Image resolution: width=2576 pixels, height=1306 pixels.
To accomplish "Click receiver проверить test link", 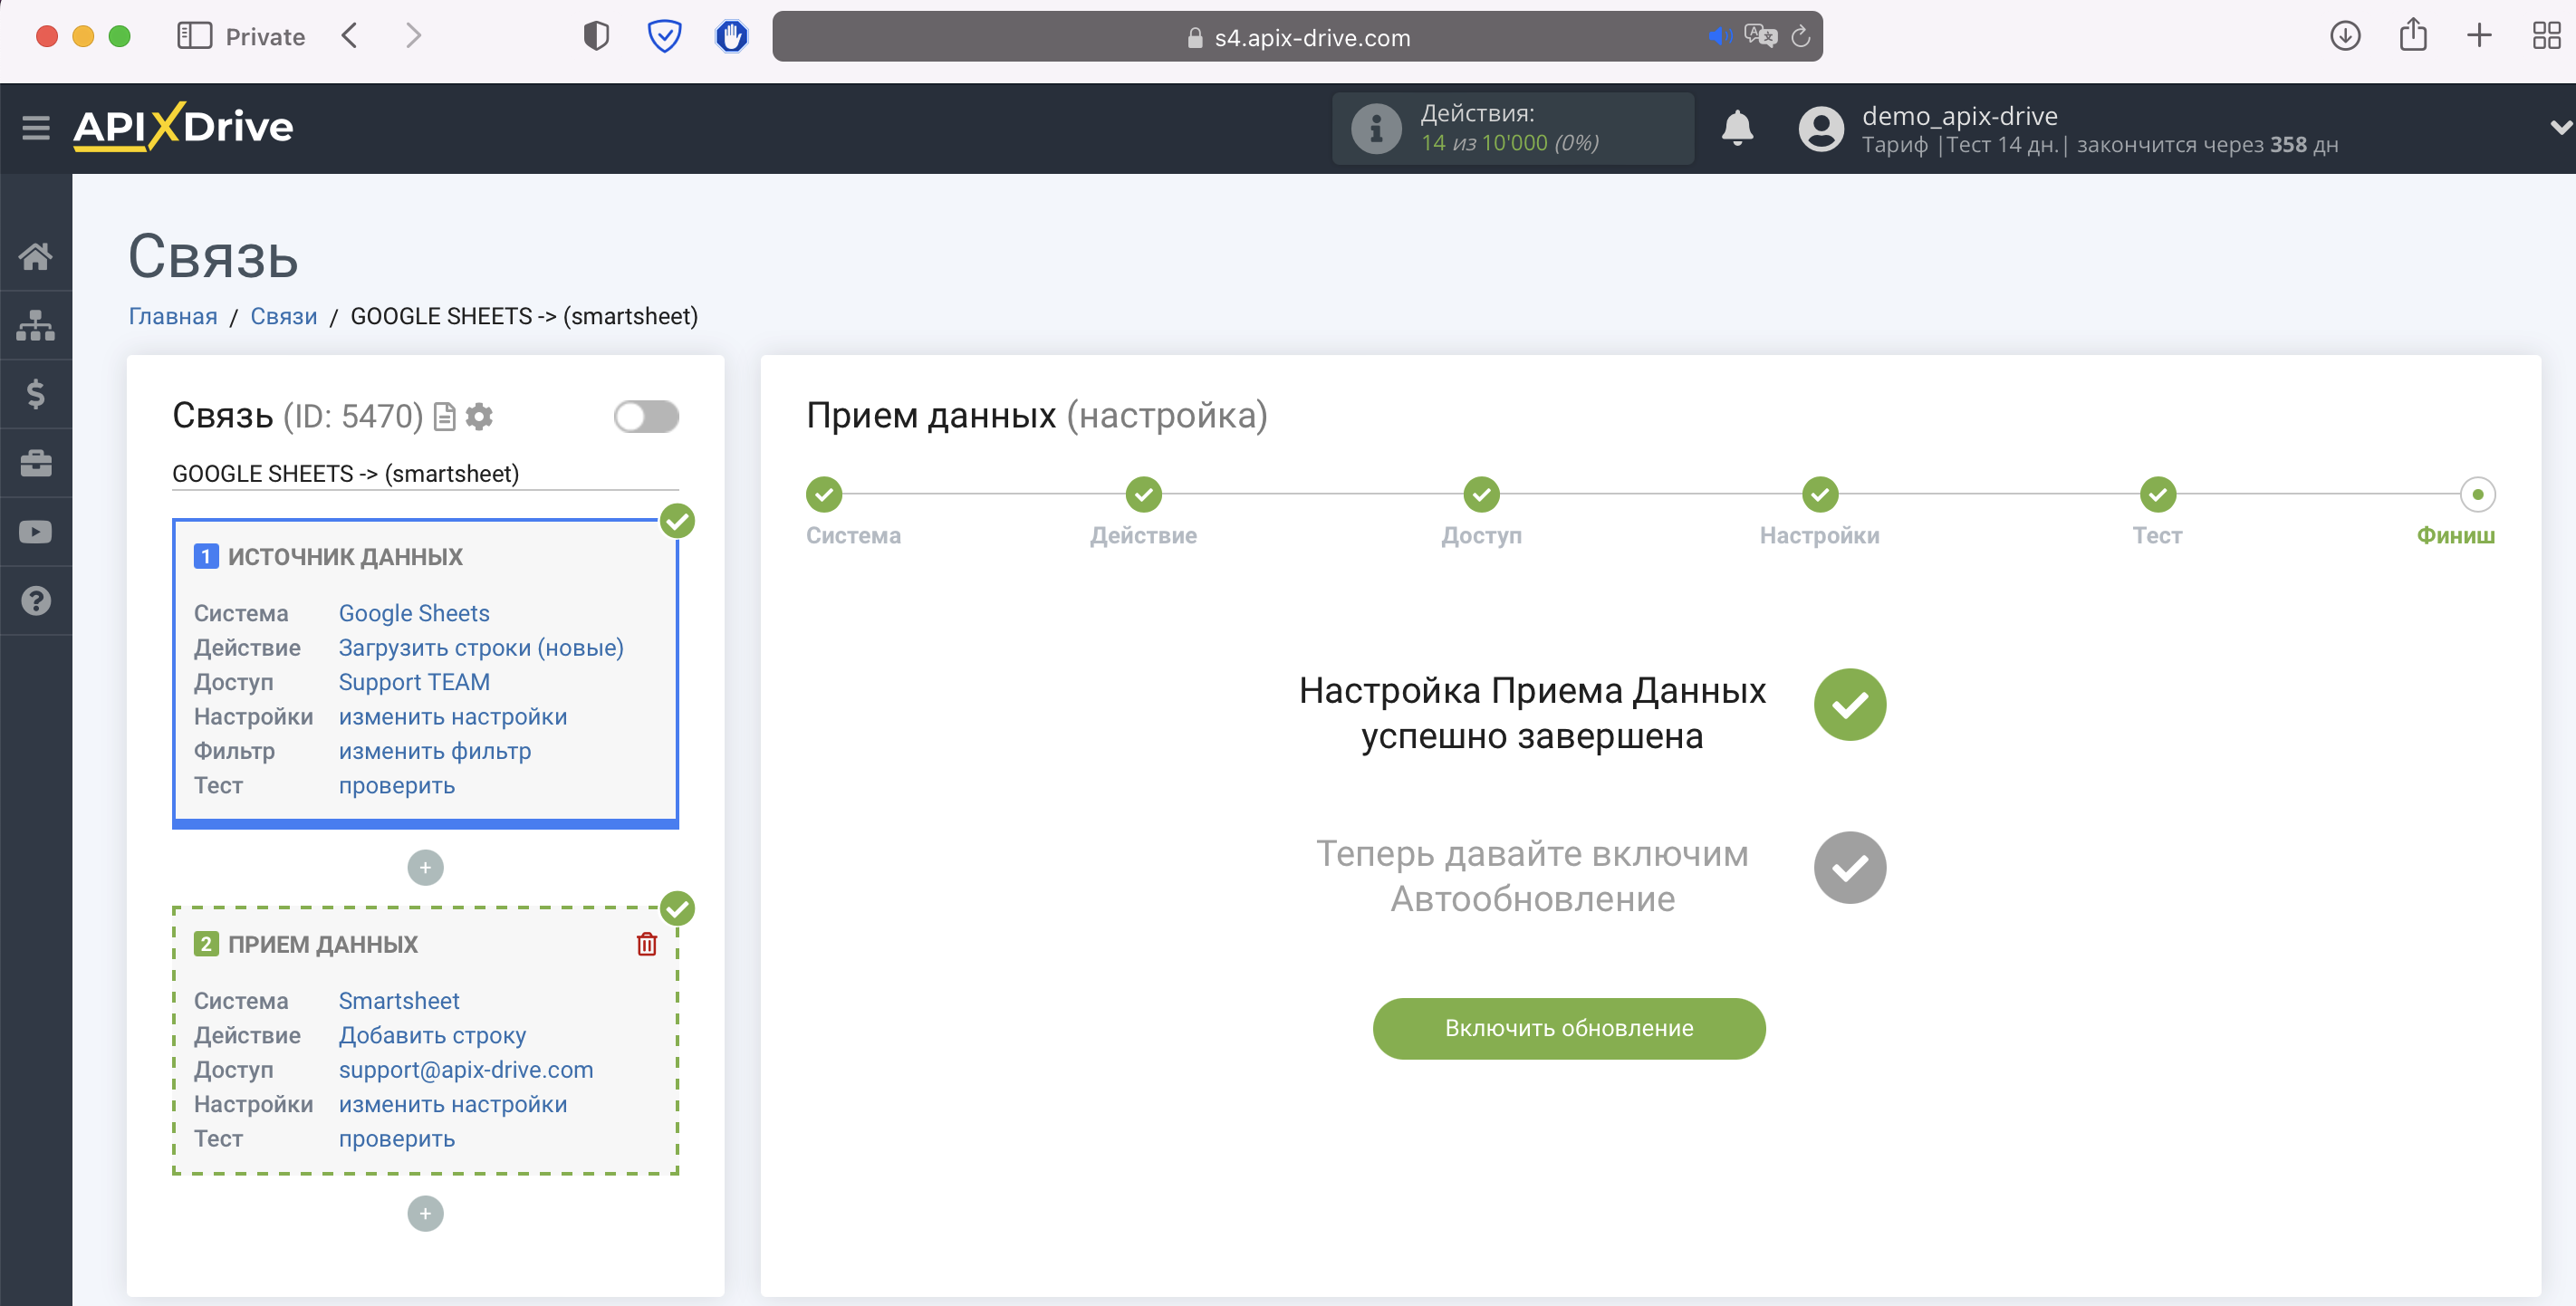I will click(x=397, y=1138).
